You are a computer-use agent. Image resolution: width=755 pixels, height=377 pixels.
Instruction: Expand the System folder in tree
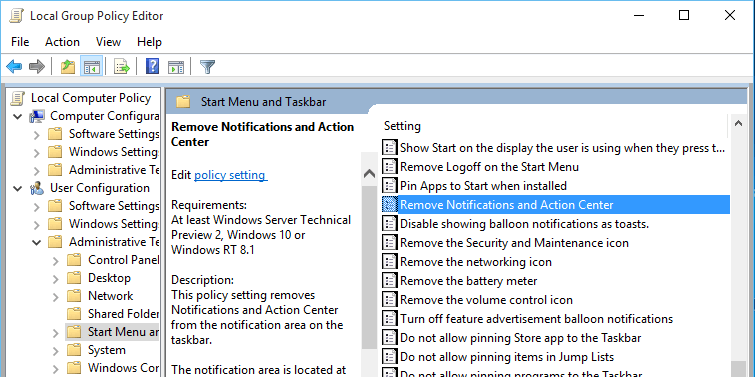[x=56, y=351]
